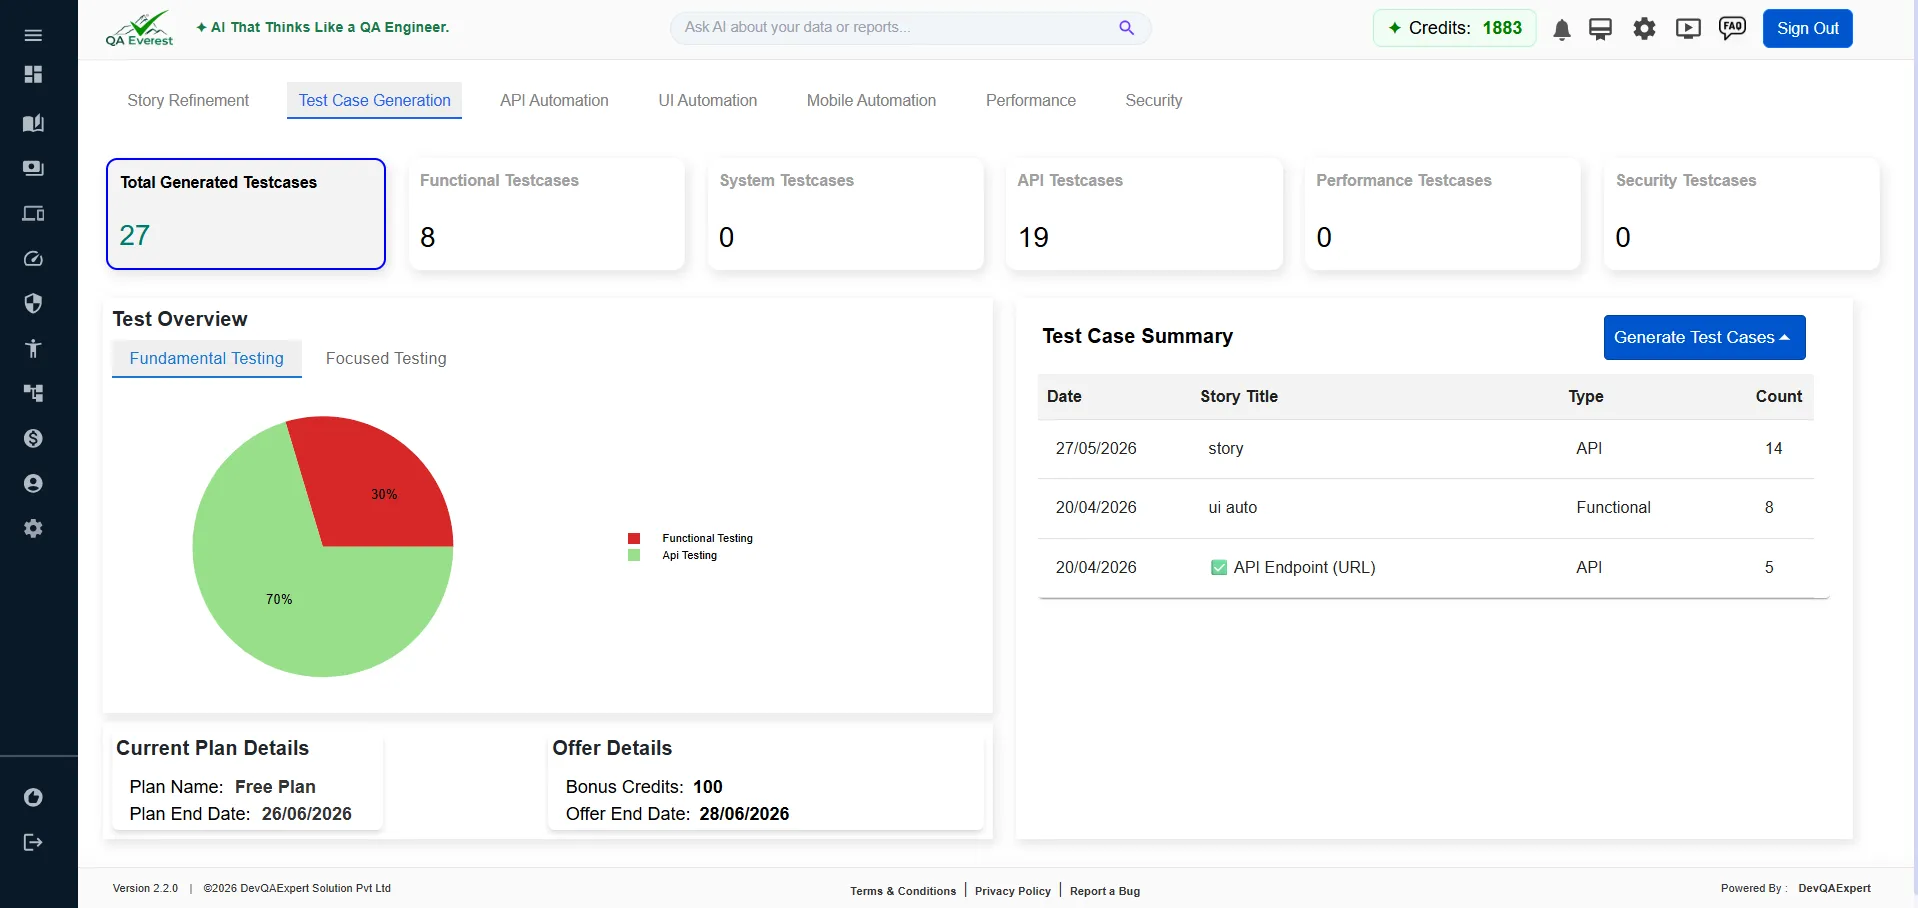1918x908 pixels.
Task: Select the Fundamental Testing sub-tab
Action: click(206, 358)
